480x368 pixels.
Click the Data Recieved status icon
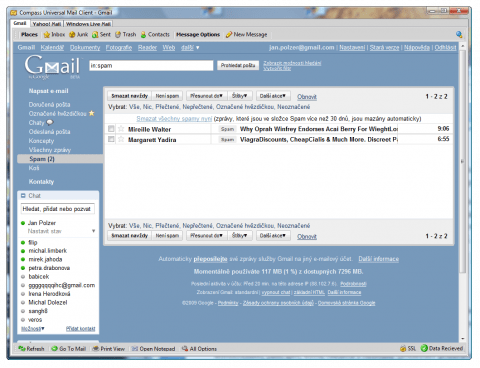424,348
